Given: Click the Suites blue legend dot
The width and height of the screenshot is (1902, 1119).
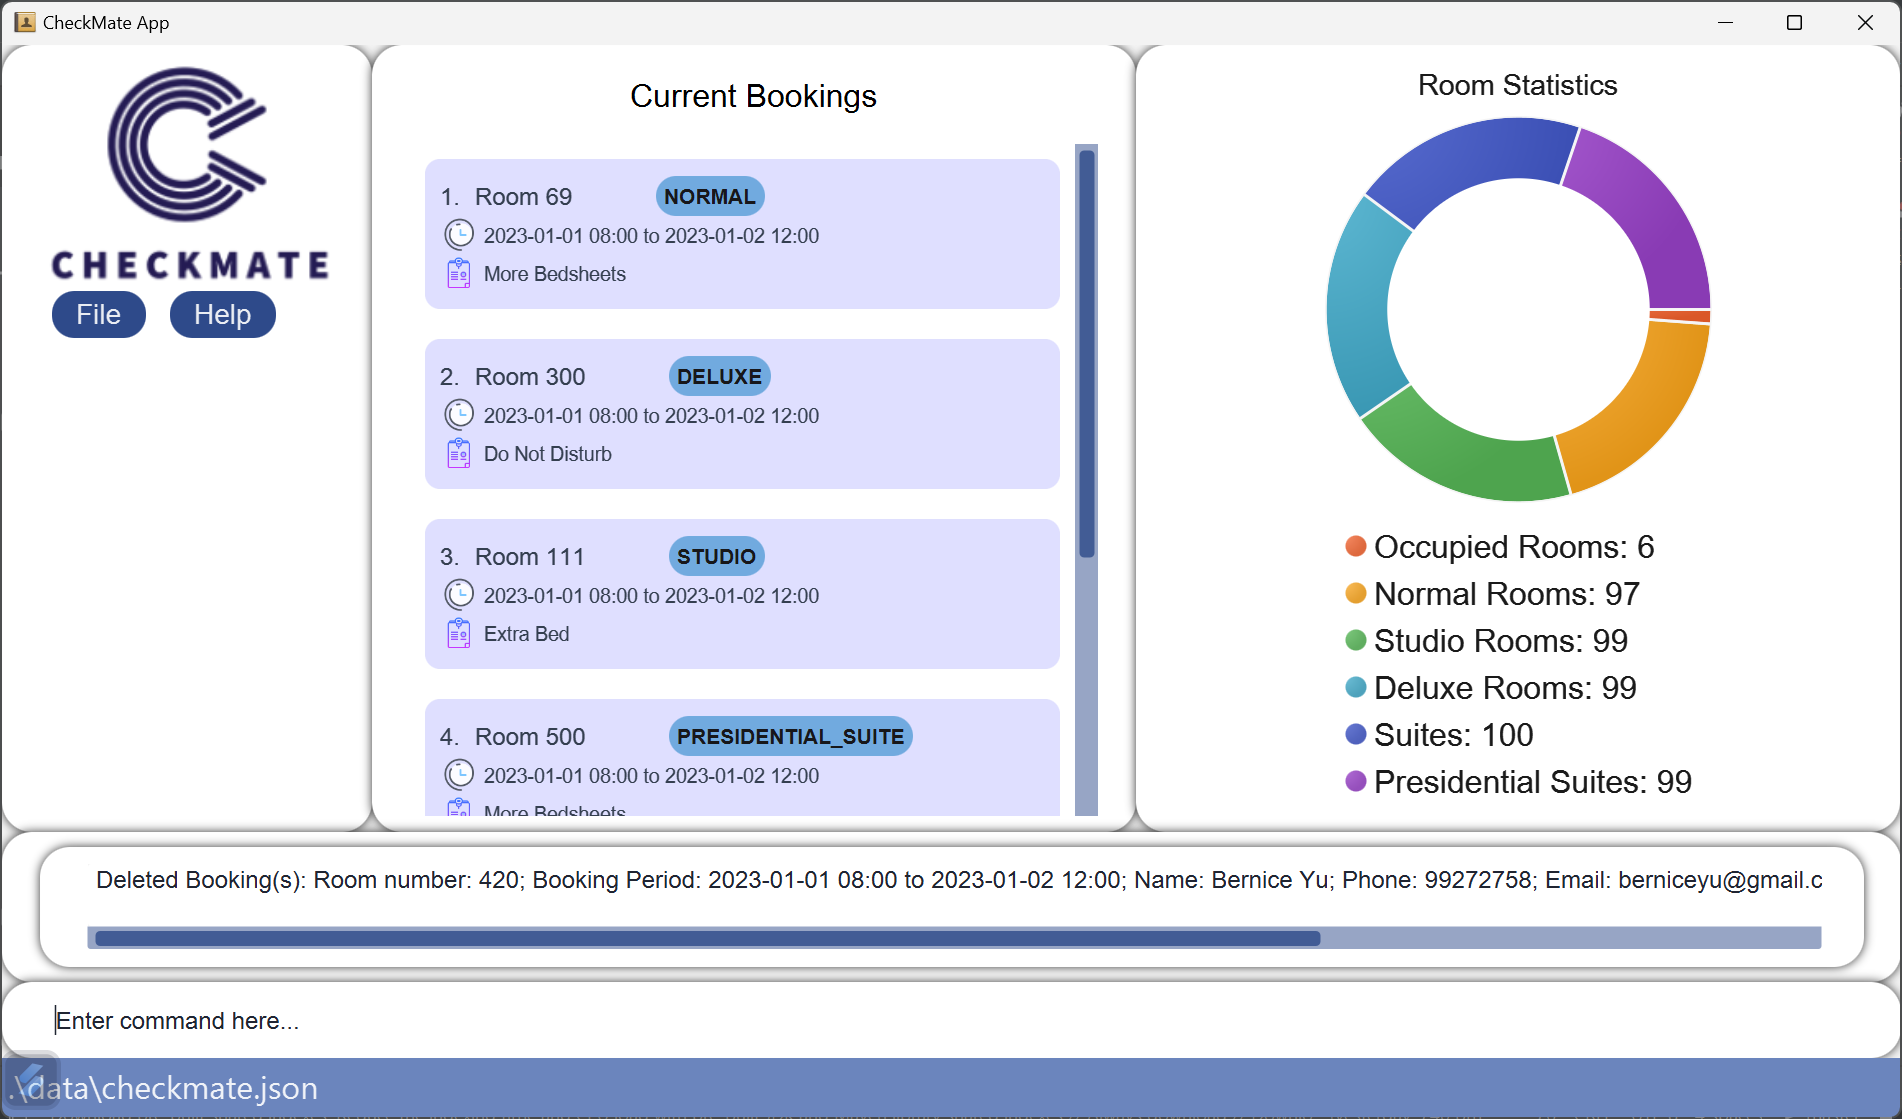Looking at the screenshot, I should click(1356, 734).
